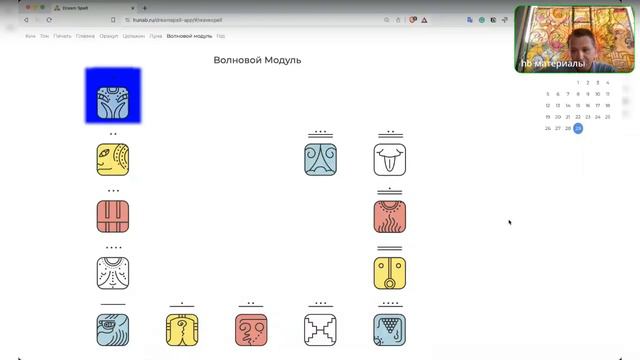Screen dimensions: 640x360
Task: Select the red Earth glyph
Action: coord(251,330)
